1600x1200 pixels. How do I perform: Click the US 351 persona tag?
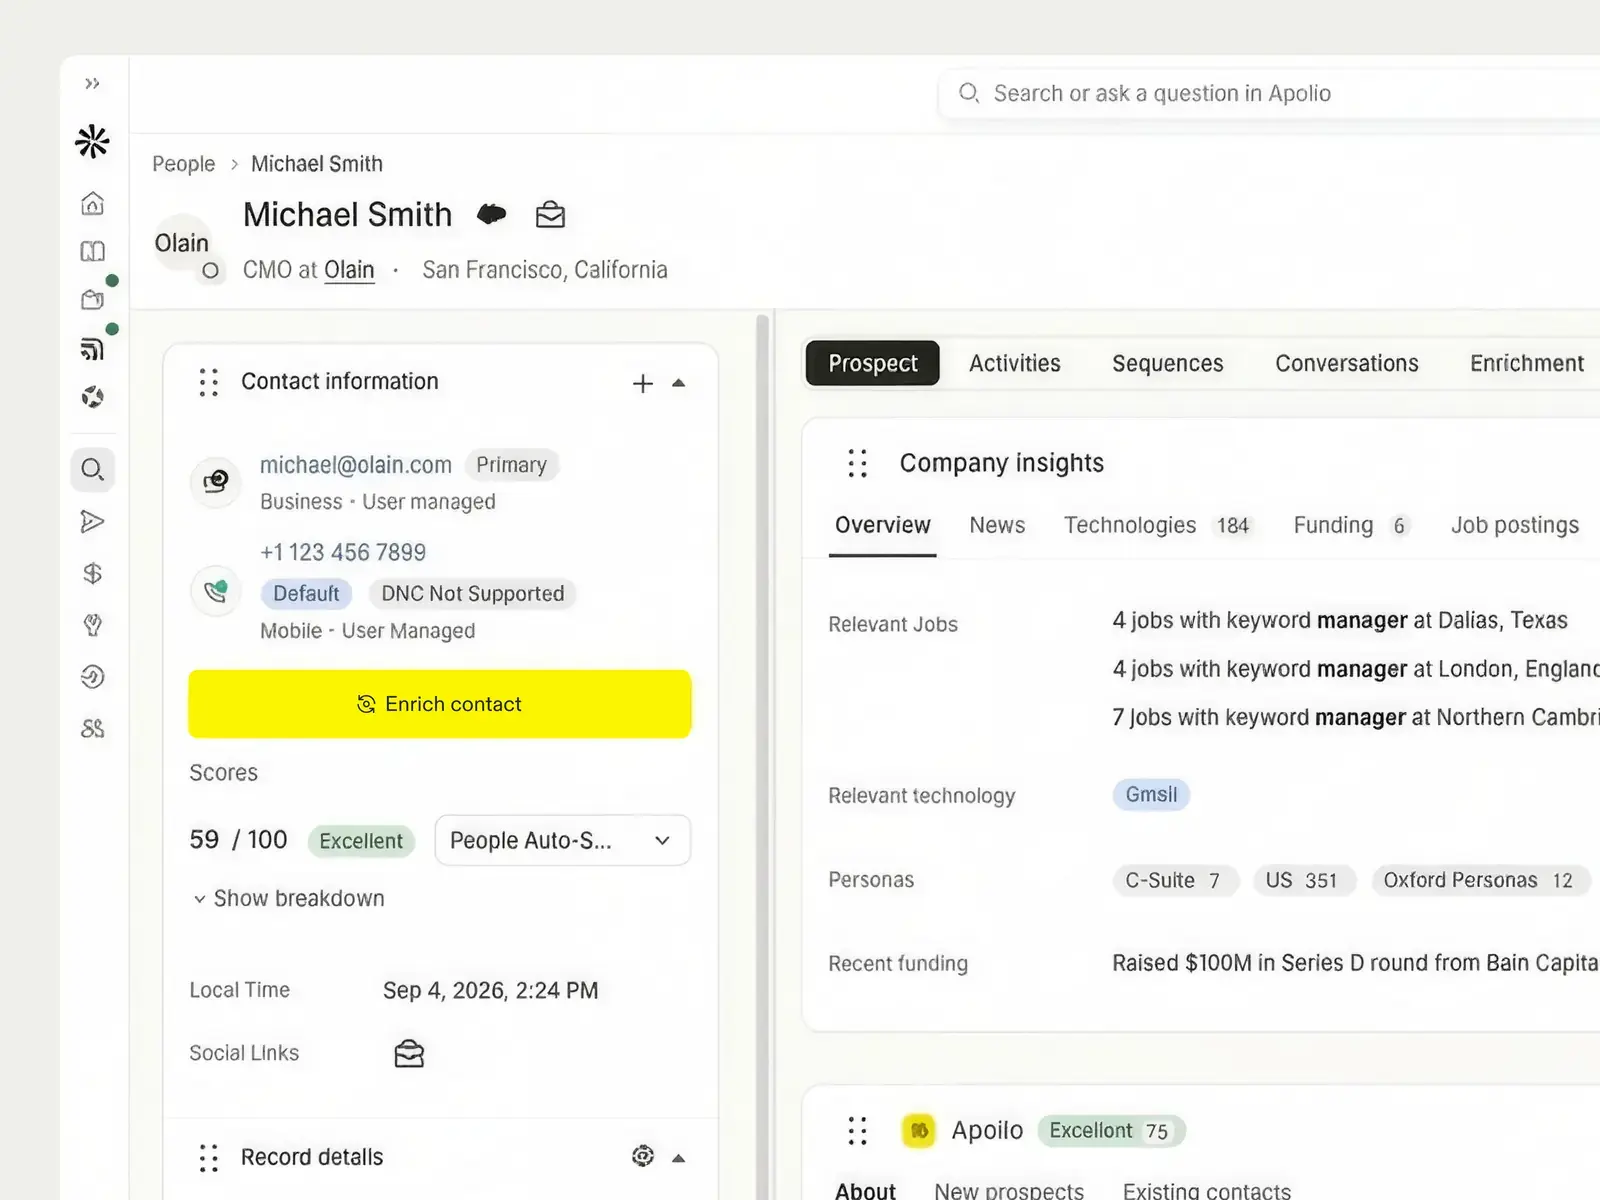(1303, 880)
